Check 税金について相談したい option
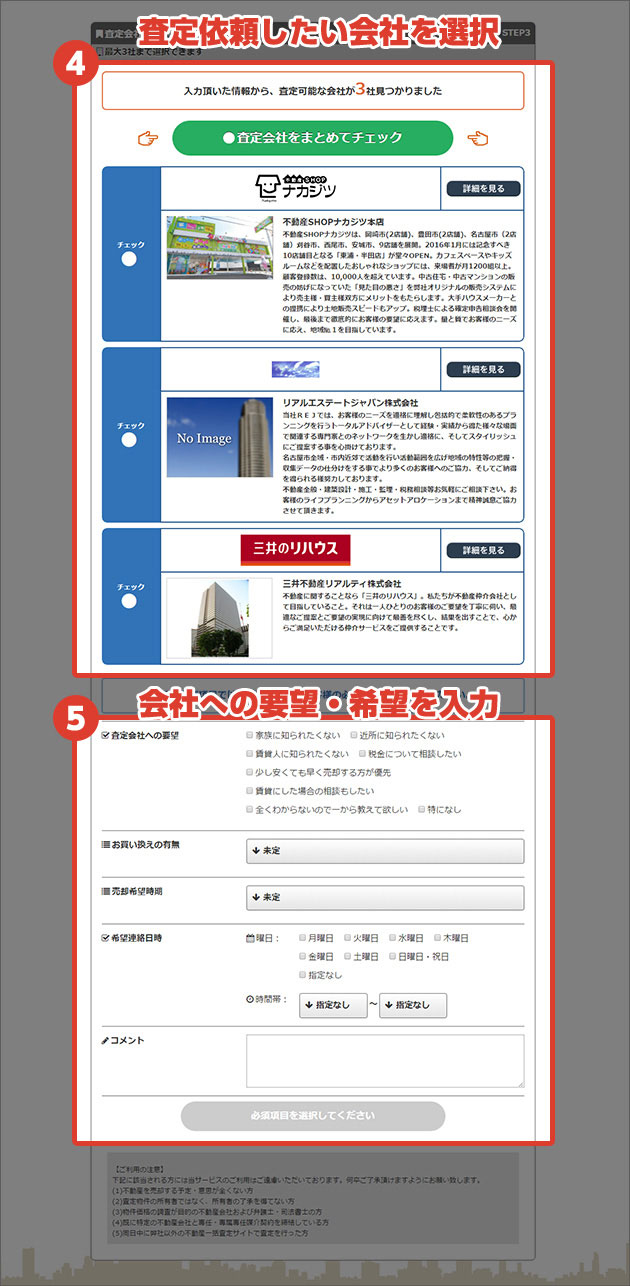The height and width of the screenshot is (1286, 630). (x=360, y=753)
